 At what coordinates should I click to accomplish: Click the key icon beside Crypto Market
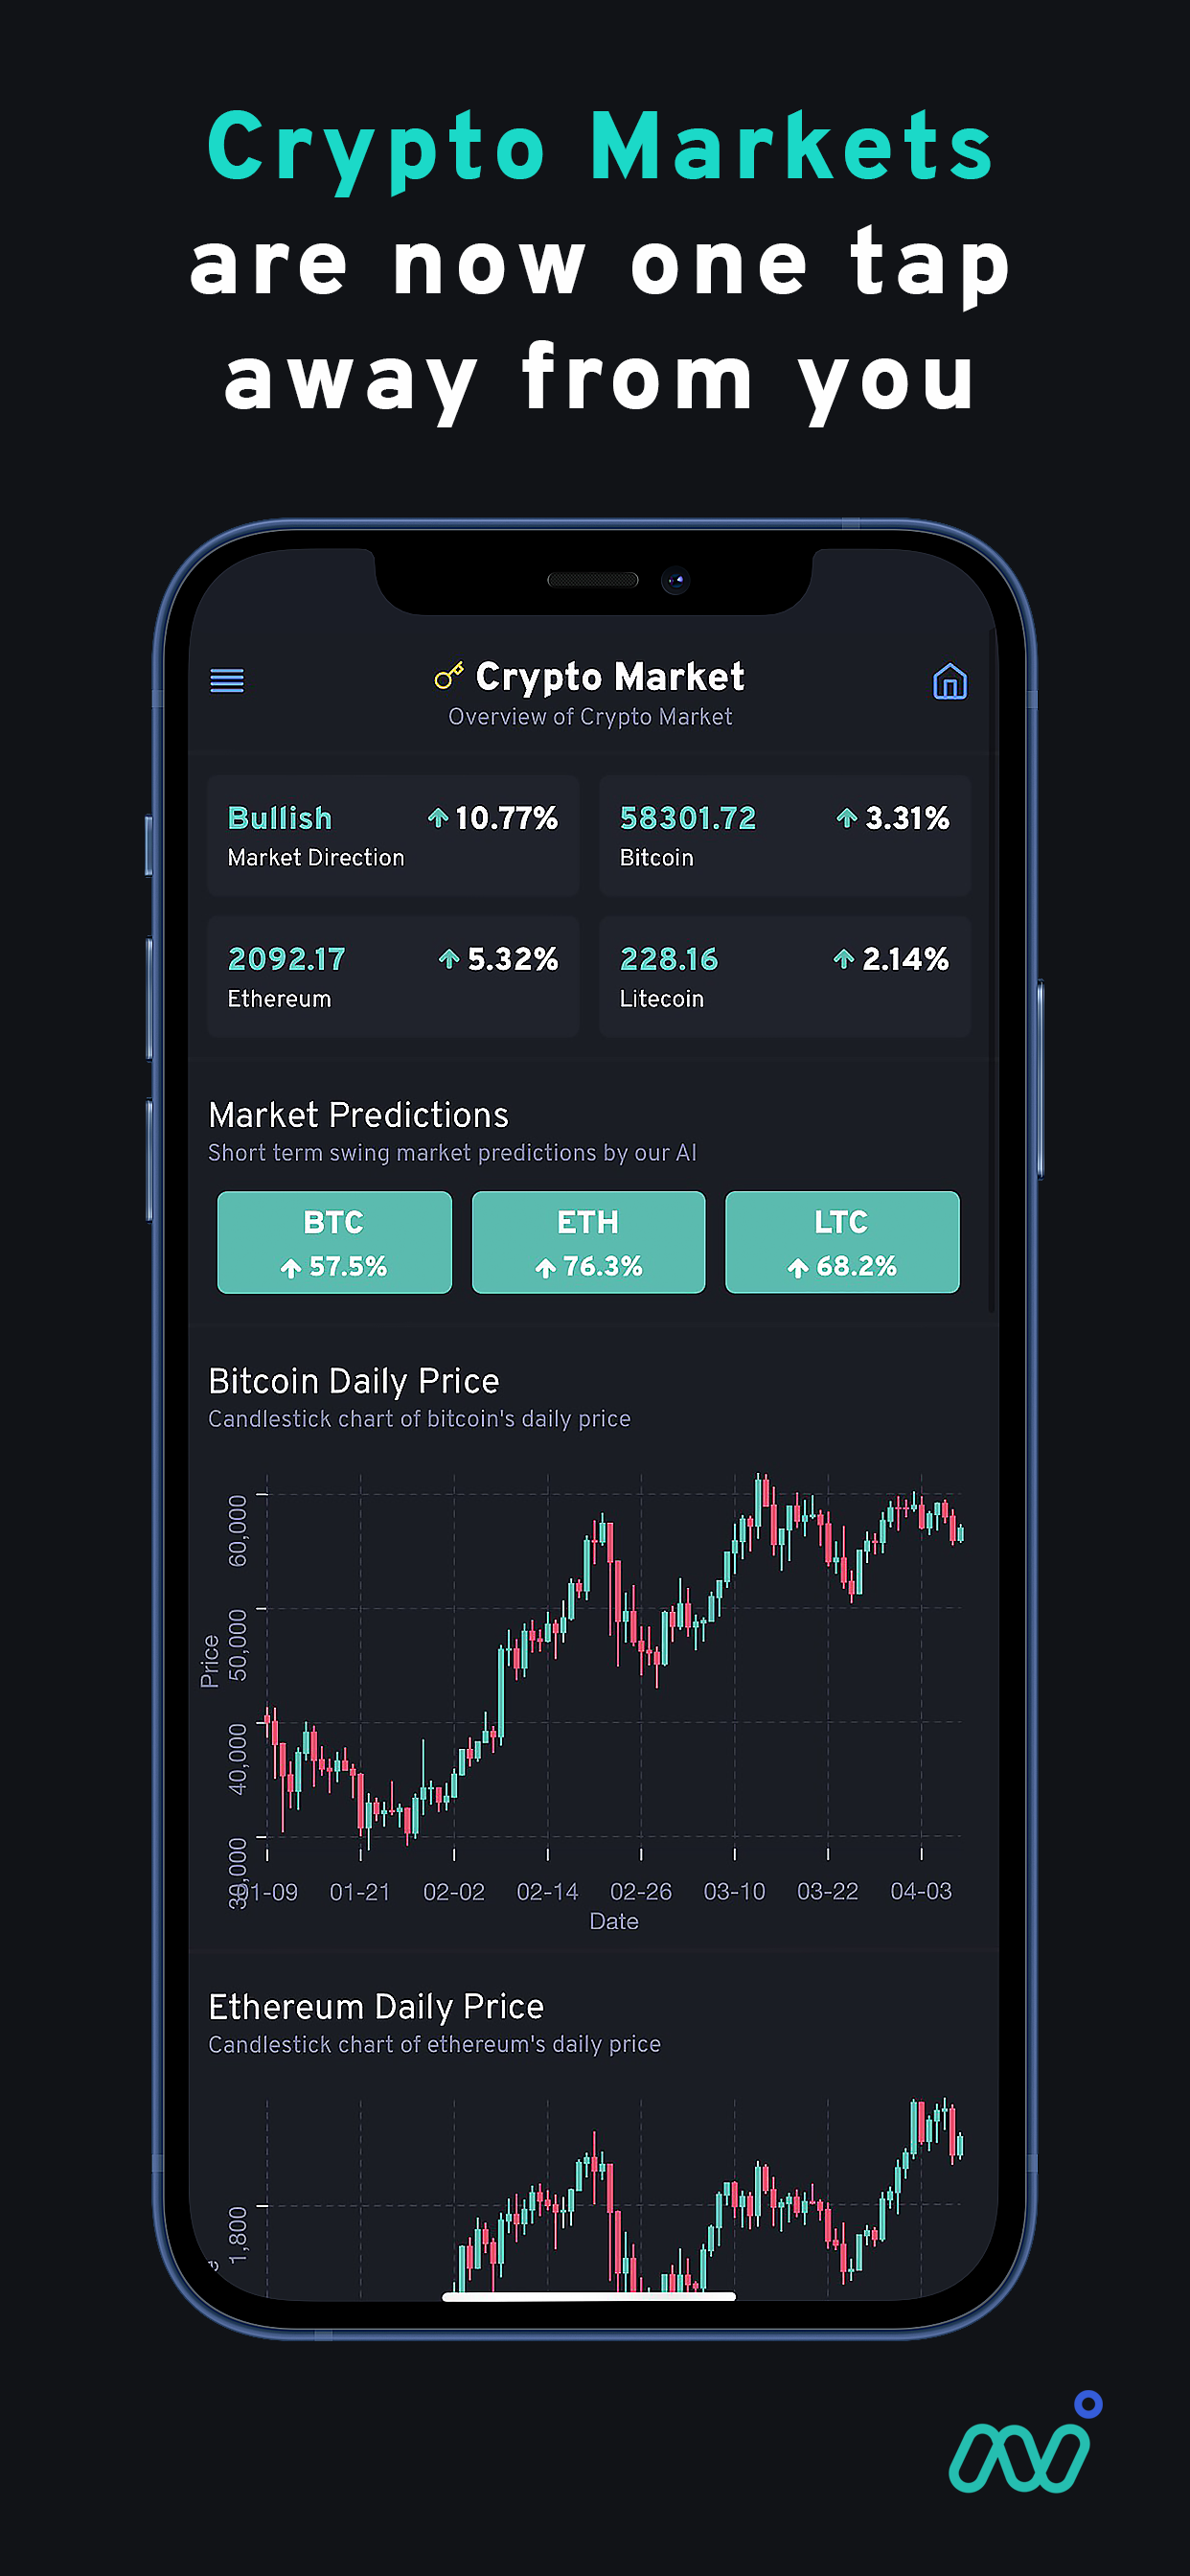coord(448,676)
